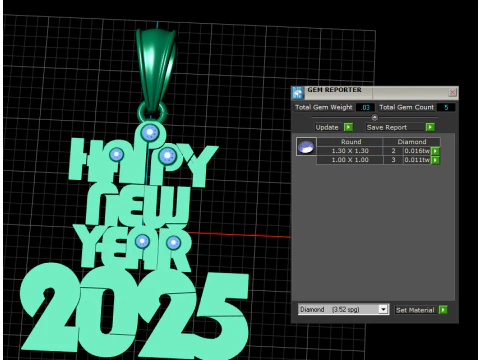Click quantity 2 in the 1.30 row
This screenshot has height=360, width=480.
[x=393, y=151]
